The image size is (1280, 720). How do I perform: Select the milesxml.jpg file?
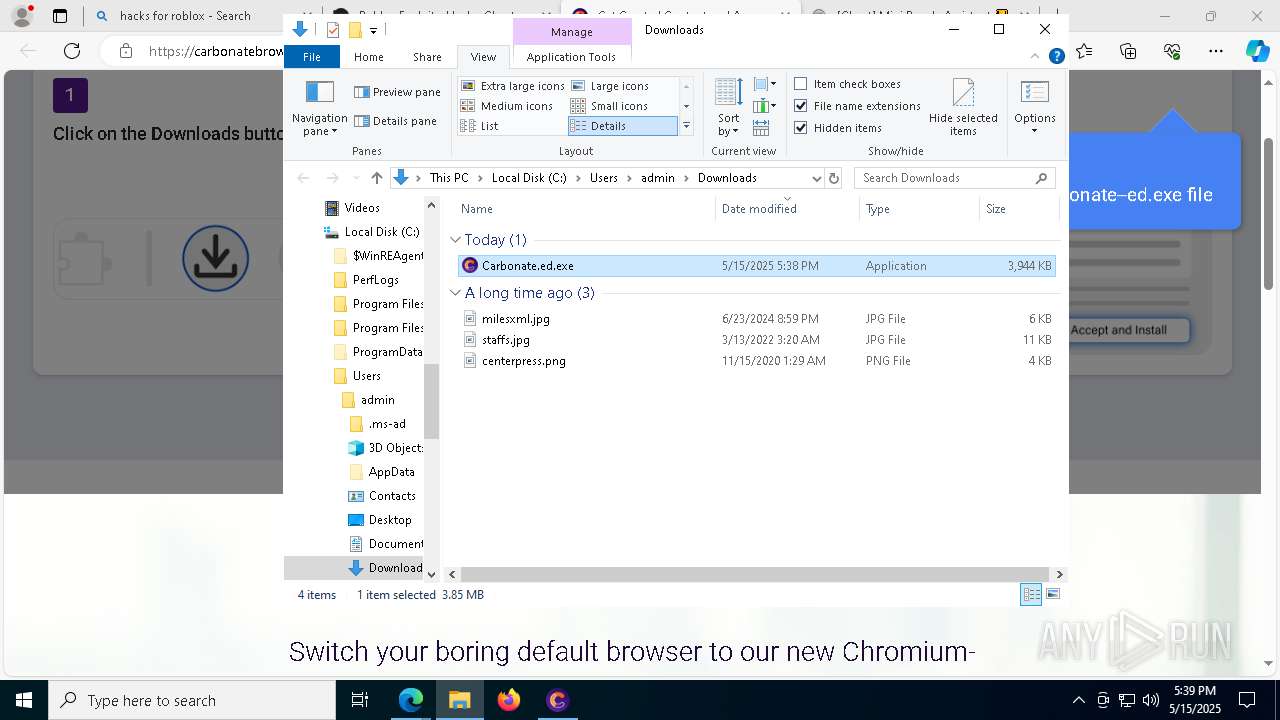(756, 319)
